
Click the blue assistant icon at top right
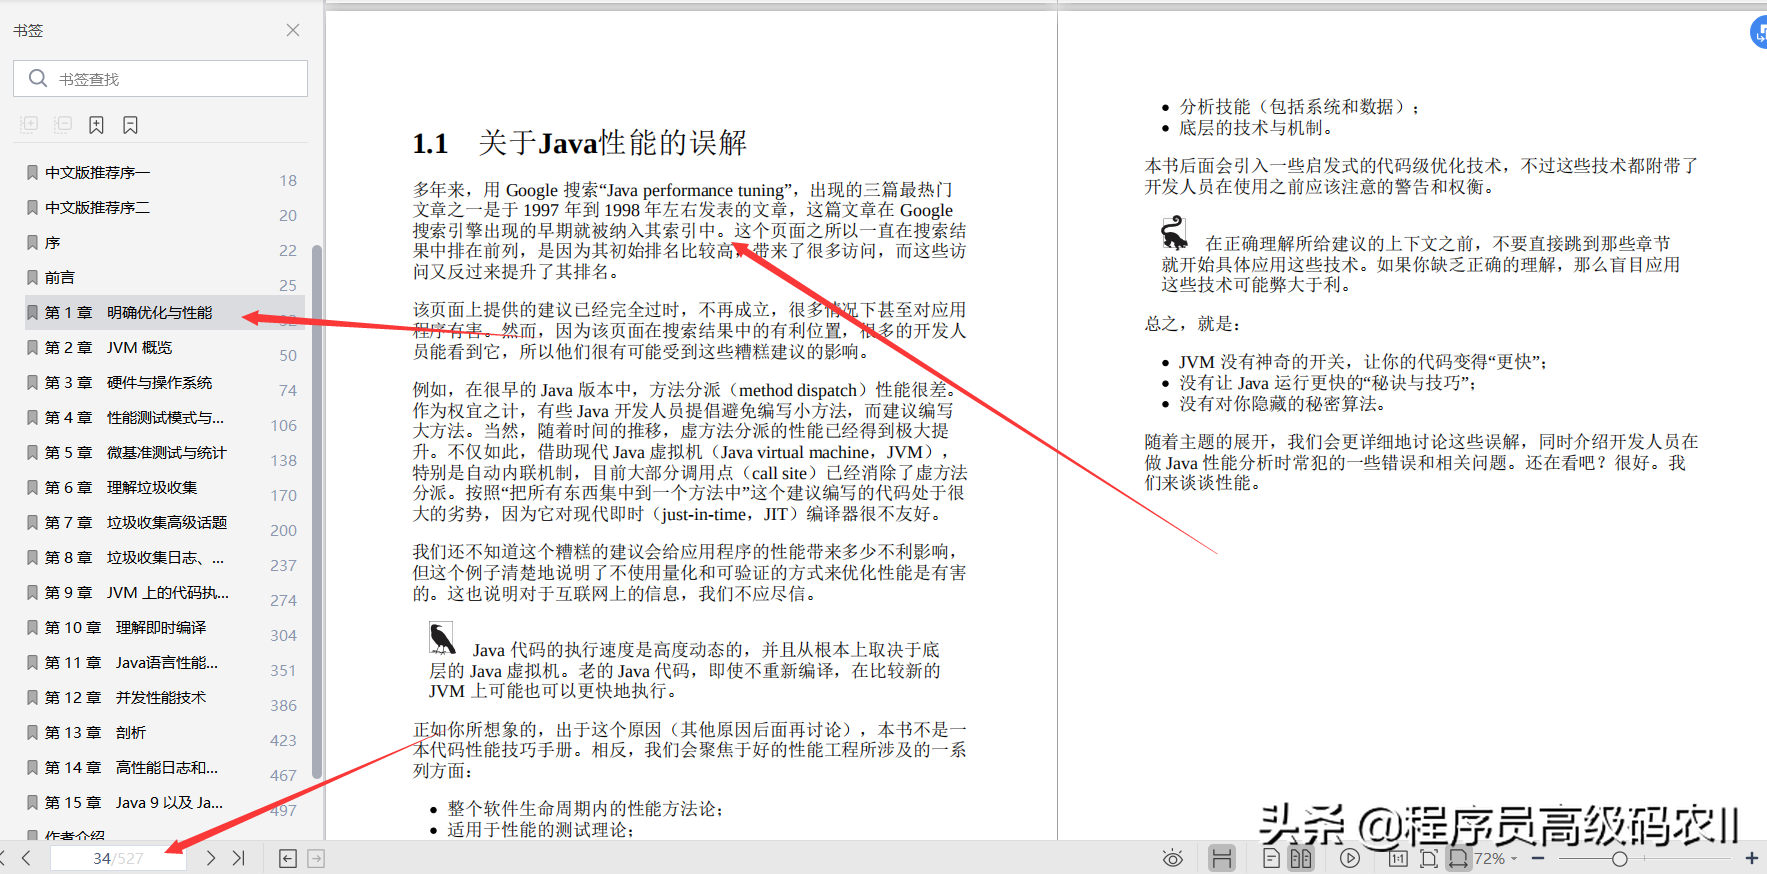(x=1759, y=32)
